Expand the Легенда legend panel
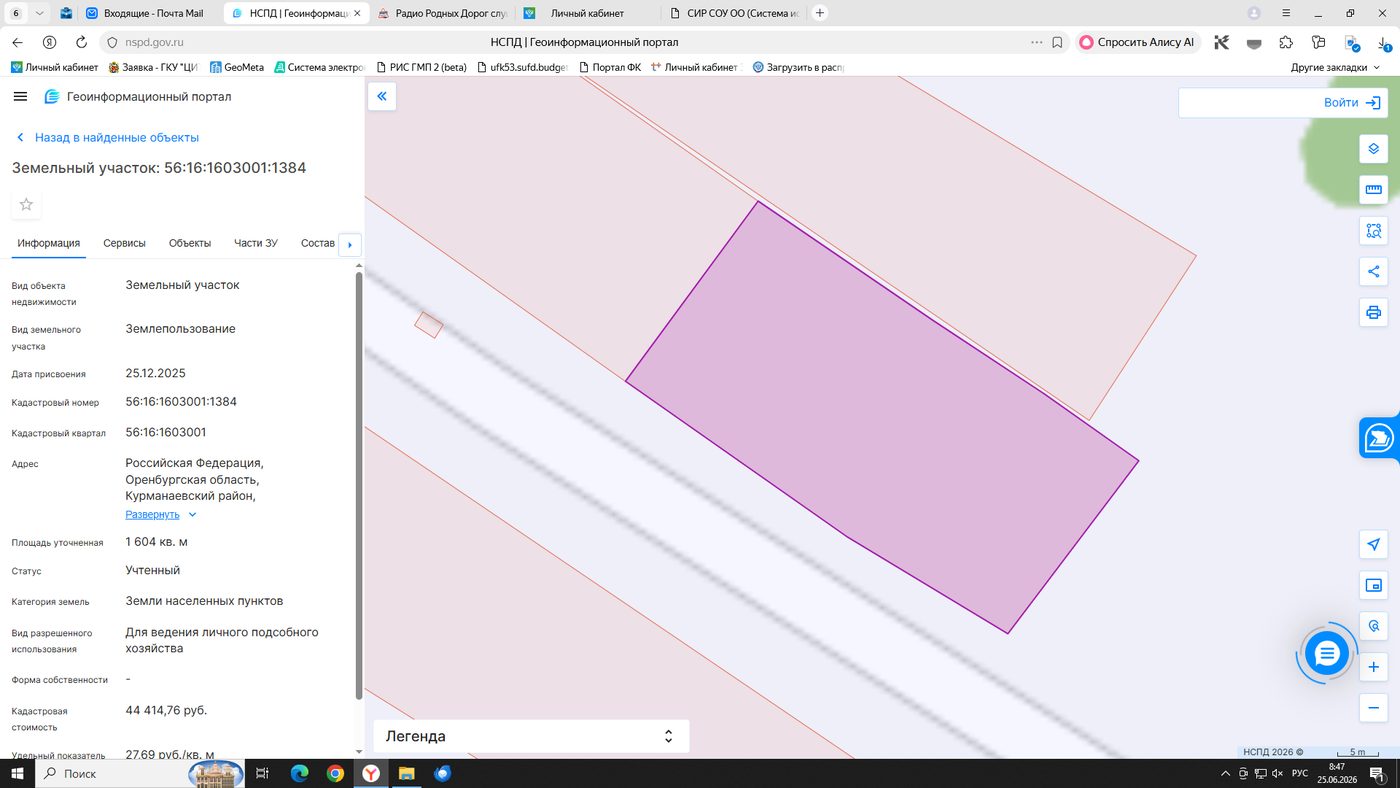Image resolution: width=1400 pixels, height=788 pixels. coord(531,736)
